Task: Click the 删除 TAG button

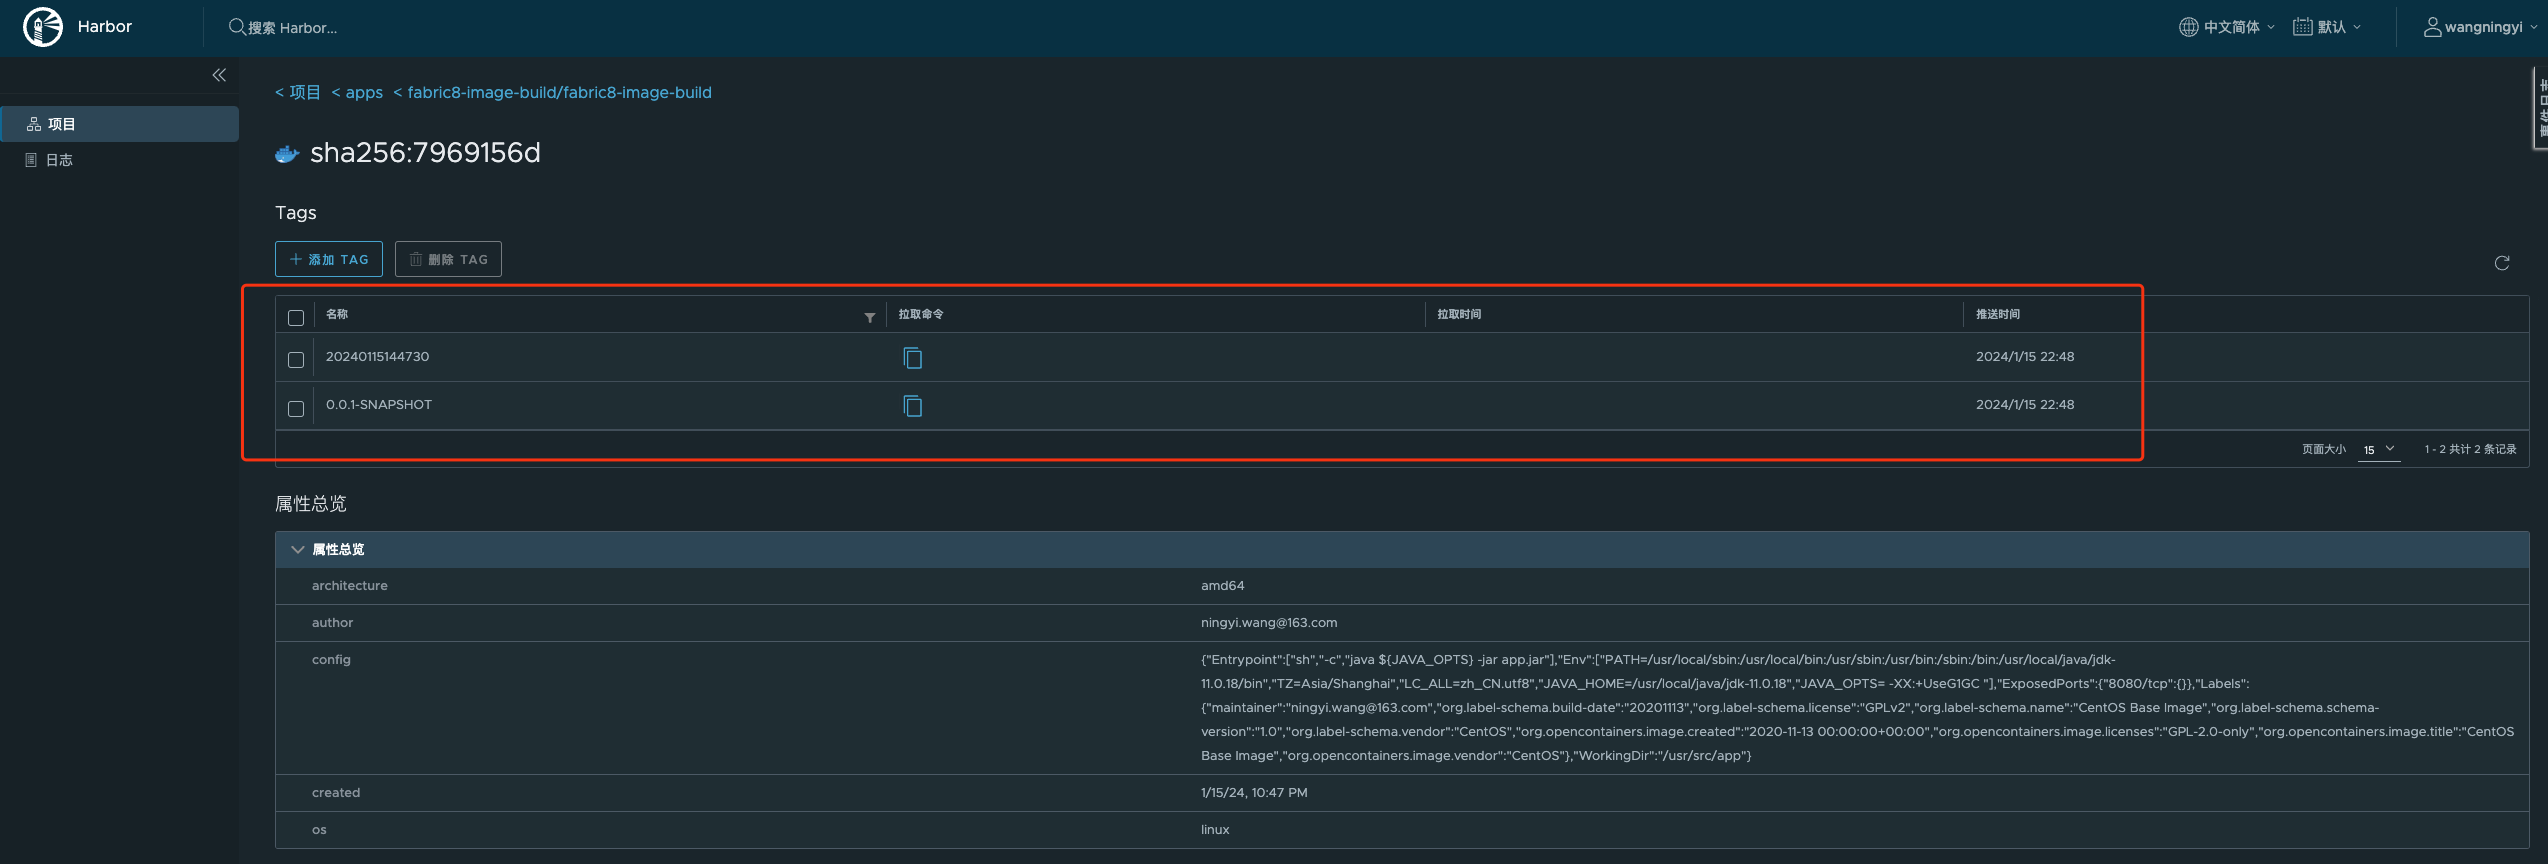Action: (448, 259)
